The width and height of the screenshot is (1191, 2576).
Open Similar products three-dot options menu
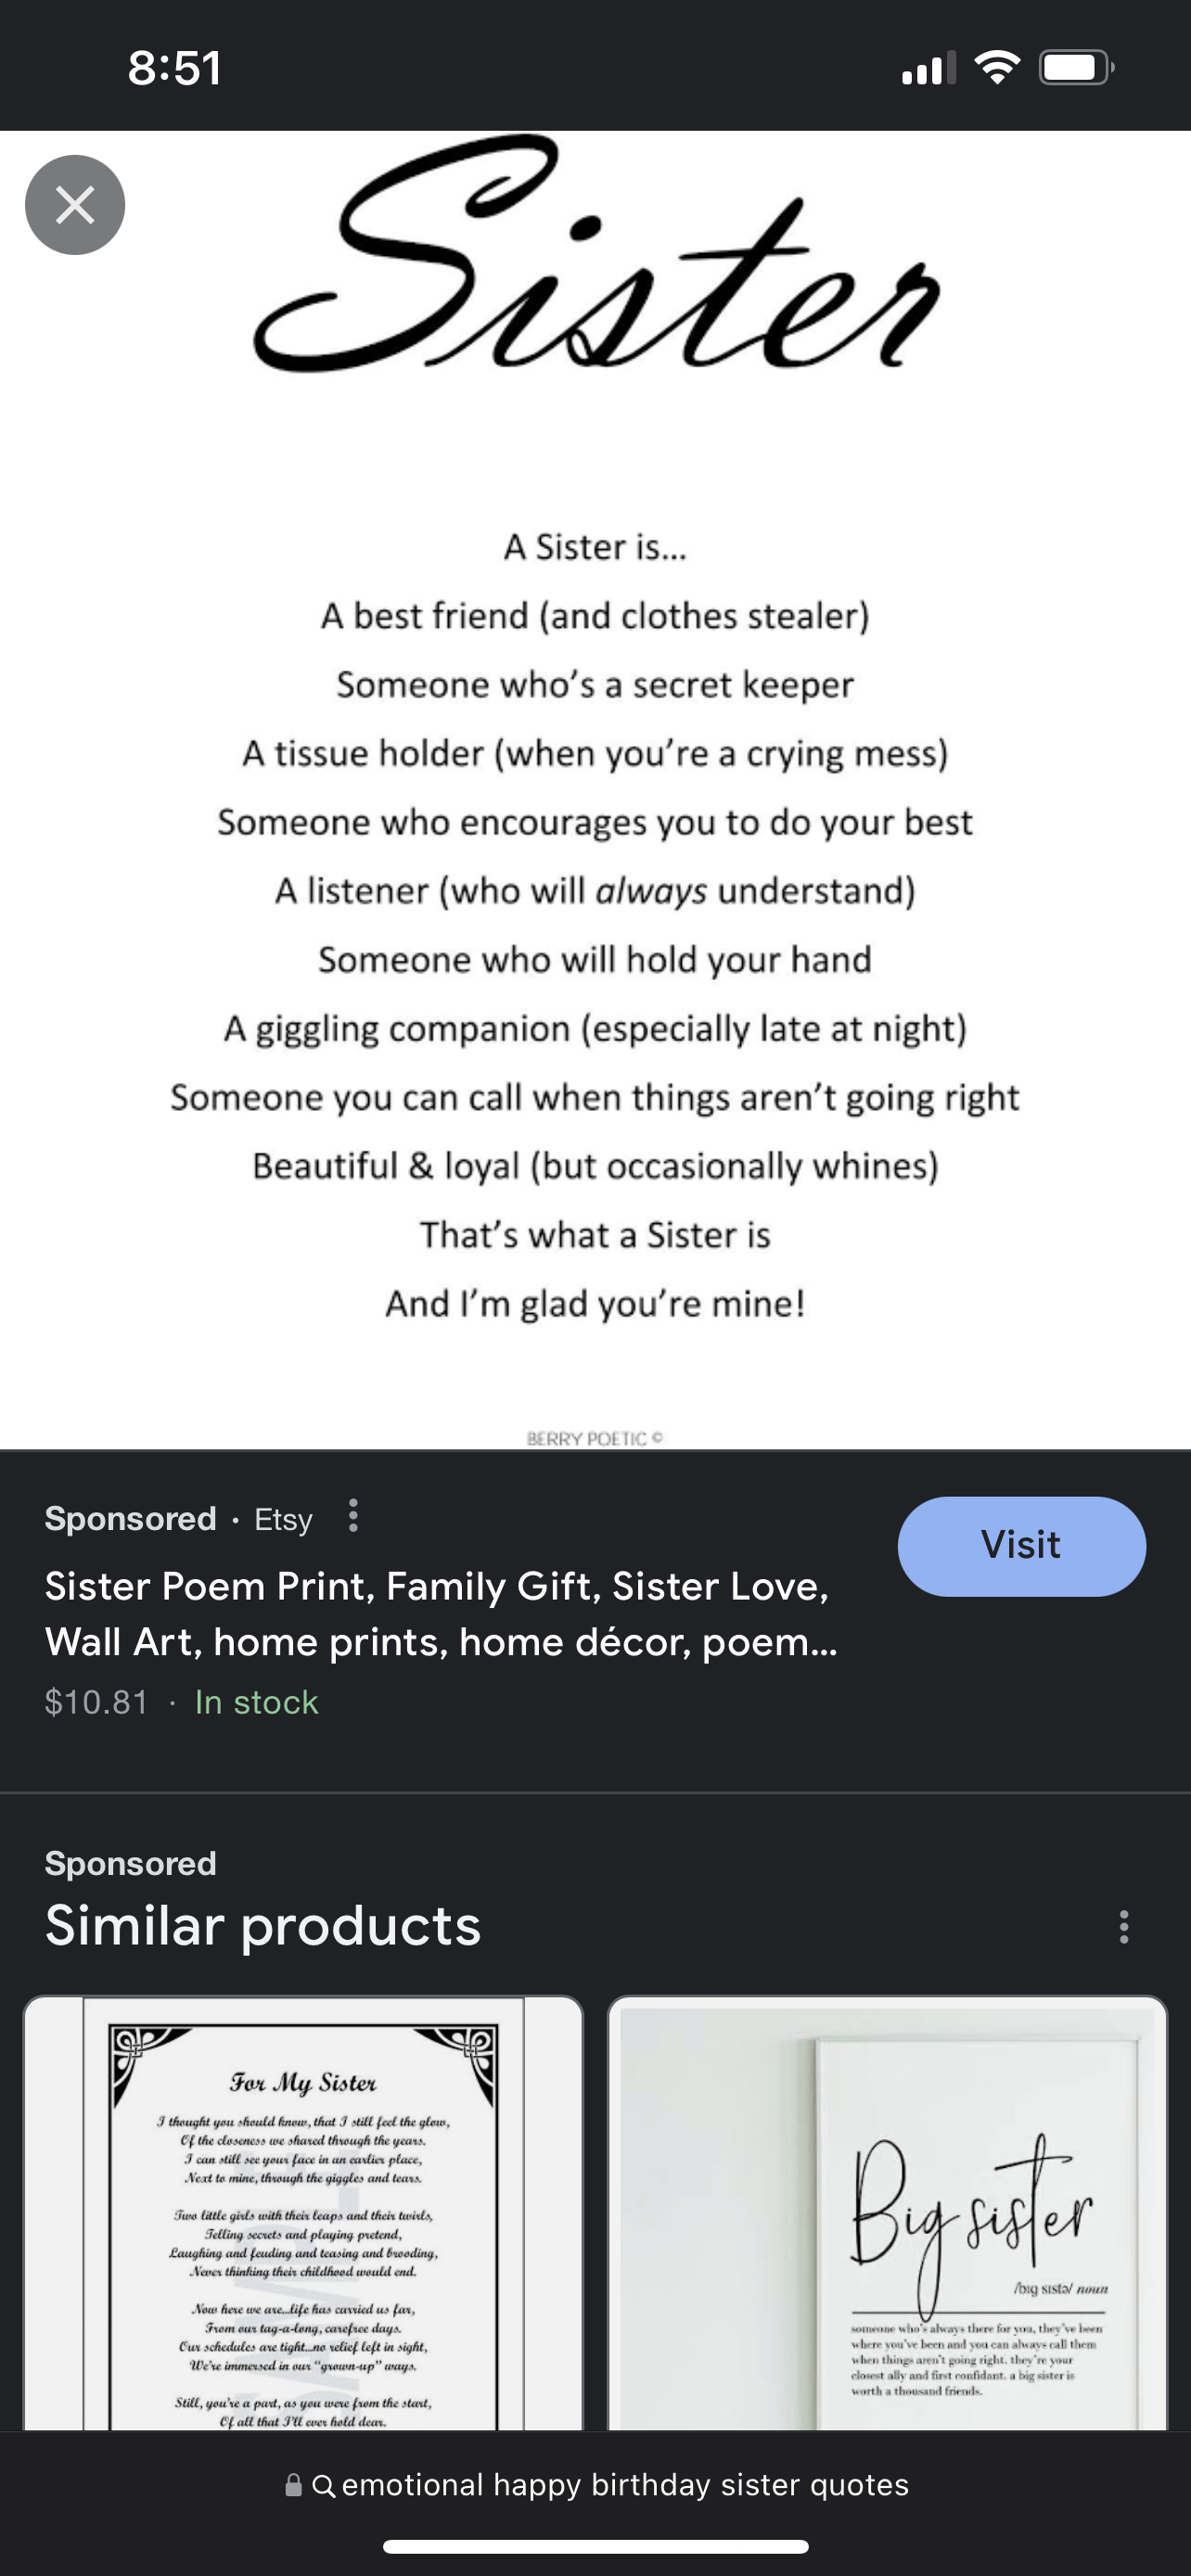(1124, 1926)
